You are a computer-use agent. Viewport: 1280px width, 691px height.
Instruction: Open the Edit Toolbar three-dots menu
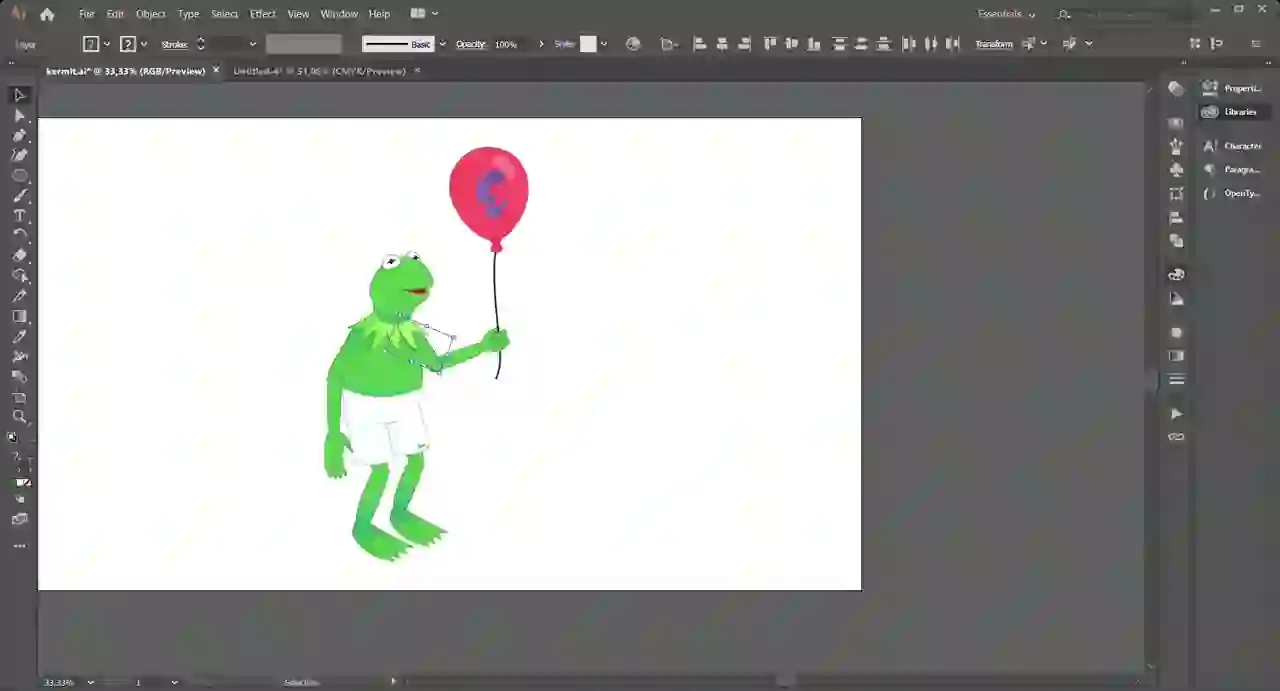click(19, 547)
